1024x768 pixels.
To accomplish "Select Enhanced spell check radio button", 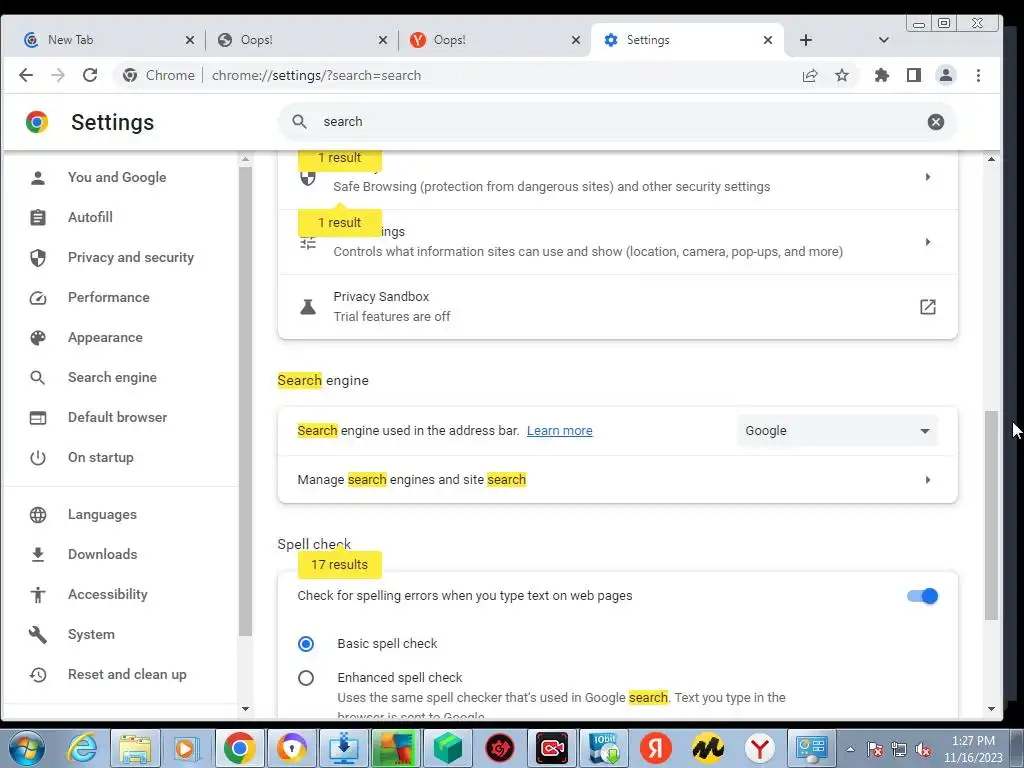I will 306,678.
